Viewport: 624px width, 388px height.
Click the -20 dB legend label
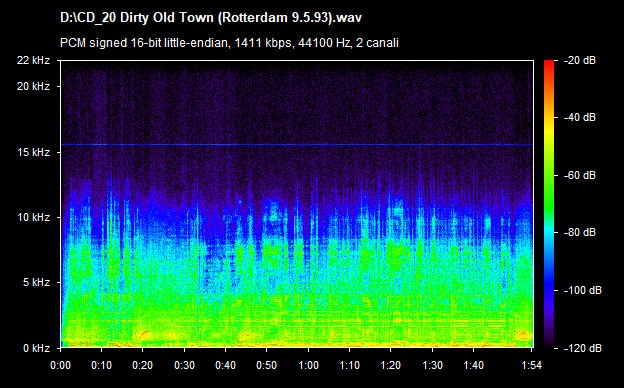coord(580,60)
